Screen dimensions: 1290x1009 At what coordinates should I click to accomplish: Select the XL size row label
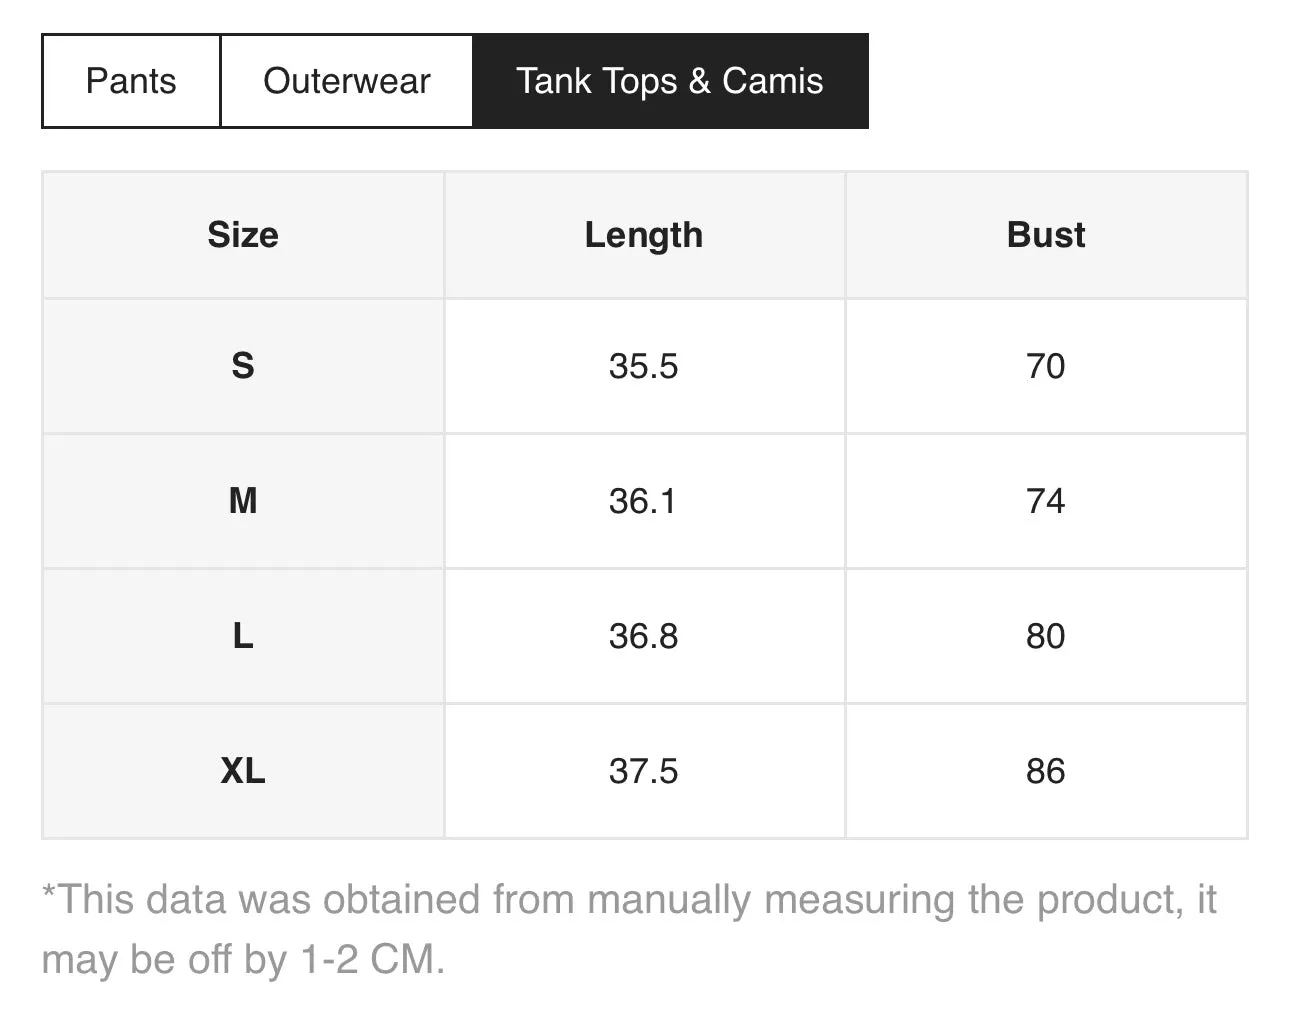coord(243,771)
